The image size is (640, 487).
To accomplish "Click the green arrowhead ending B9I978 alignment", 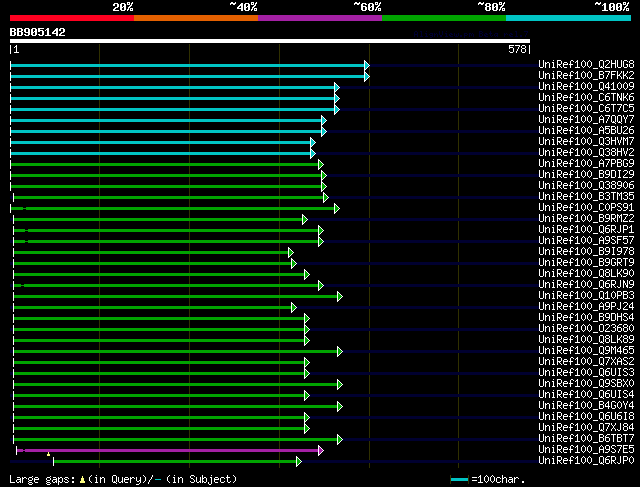I will click(291, 253).
